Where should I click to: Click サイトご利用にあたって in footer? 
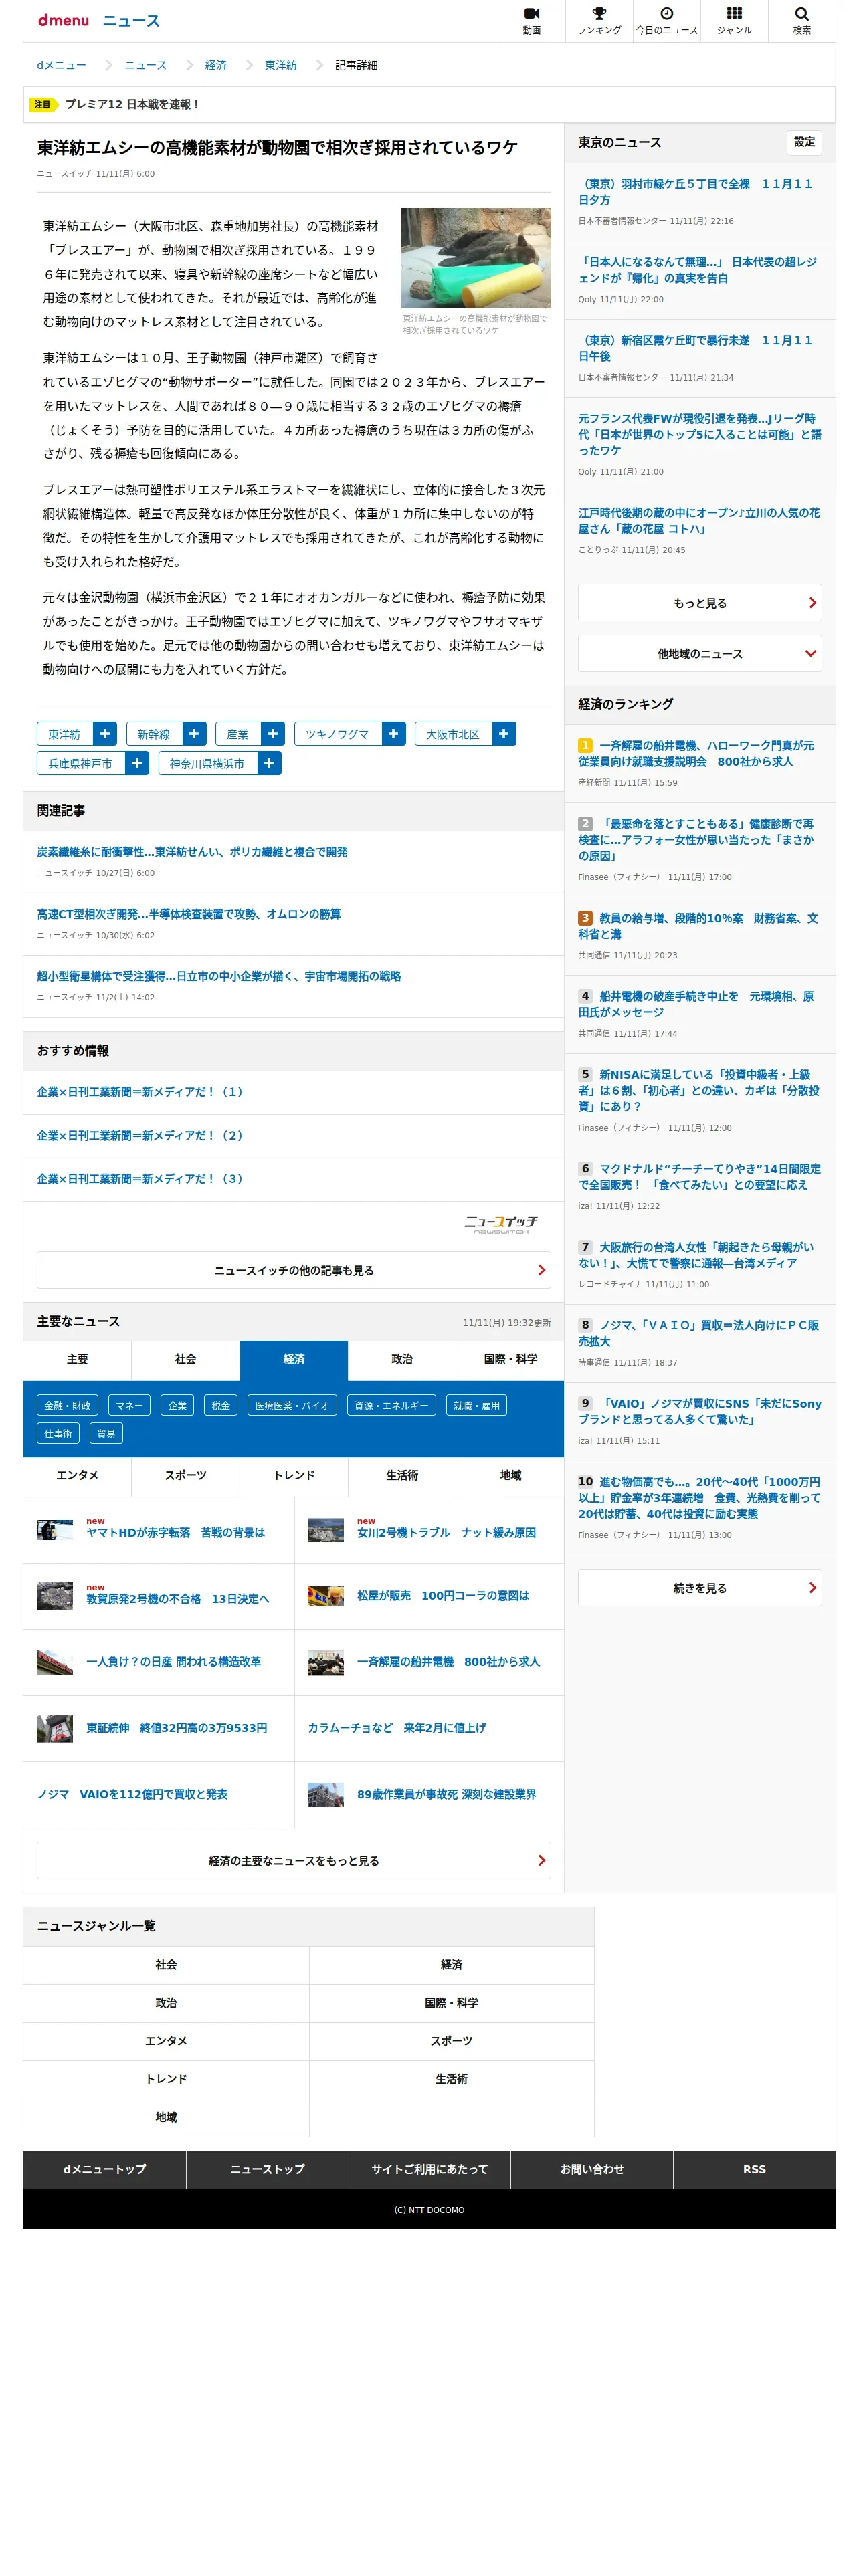(x=430, y=2169)
